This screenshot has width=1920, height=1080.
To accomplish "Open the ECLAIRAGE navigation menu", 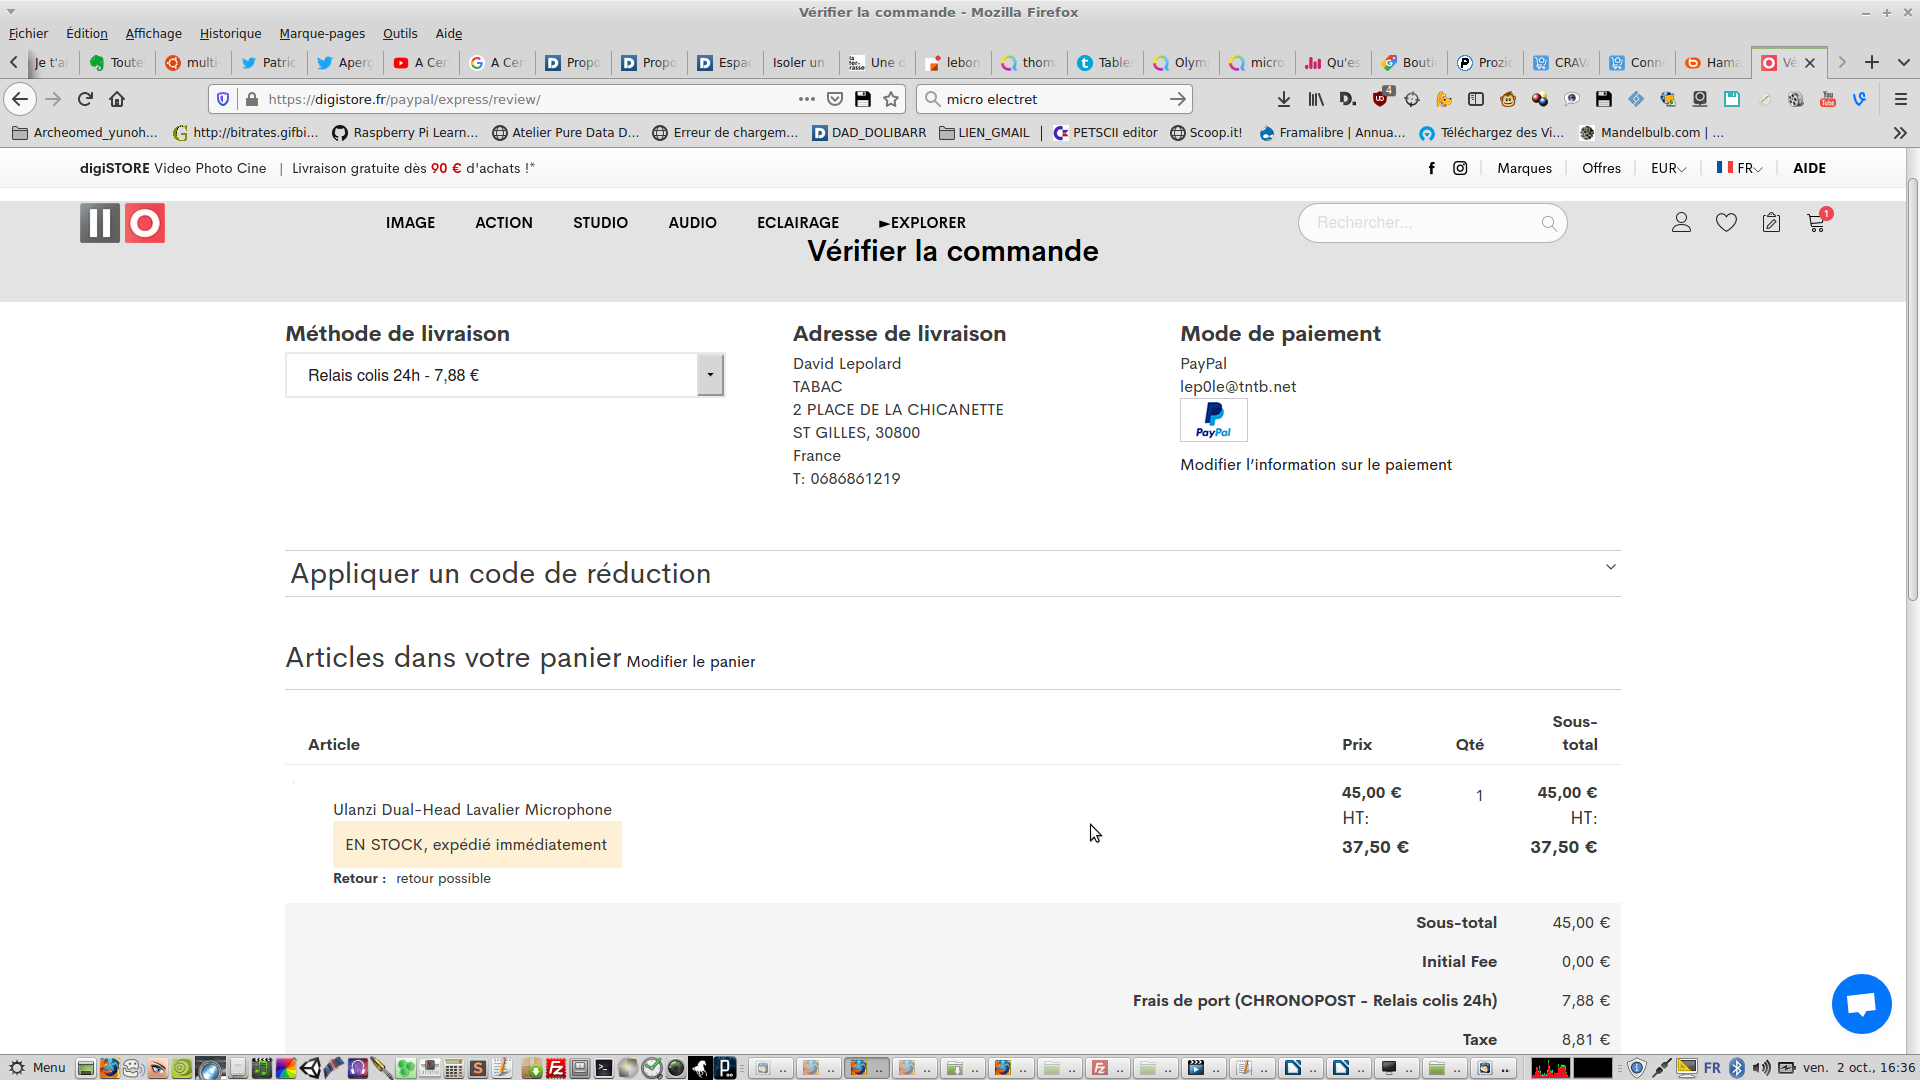I will click(x=797, y=222).
